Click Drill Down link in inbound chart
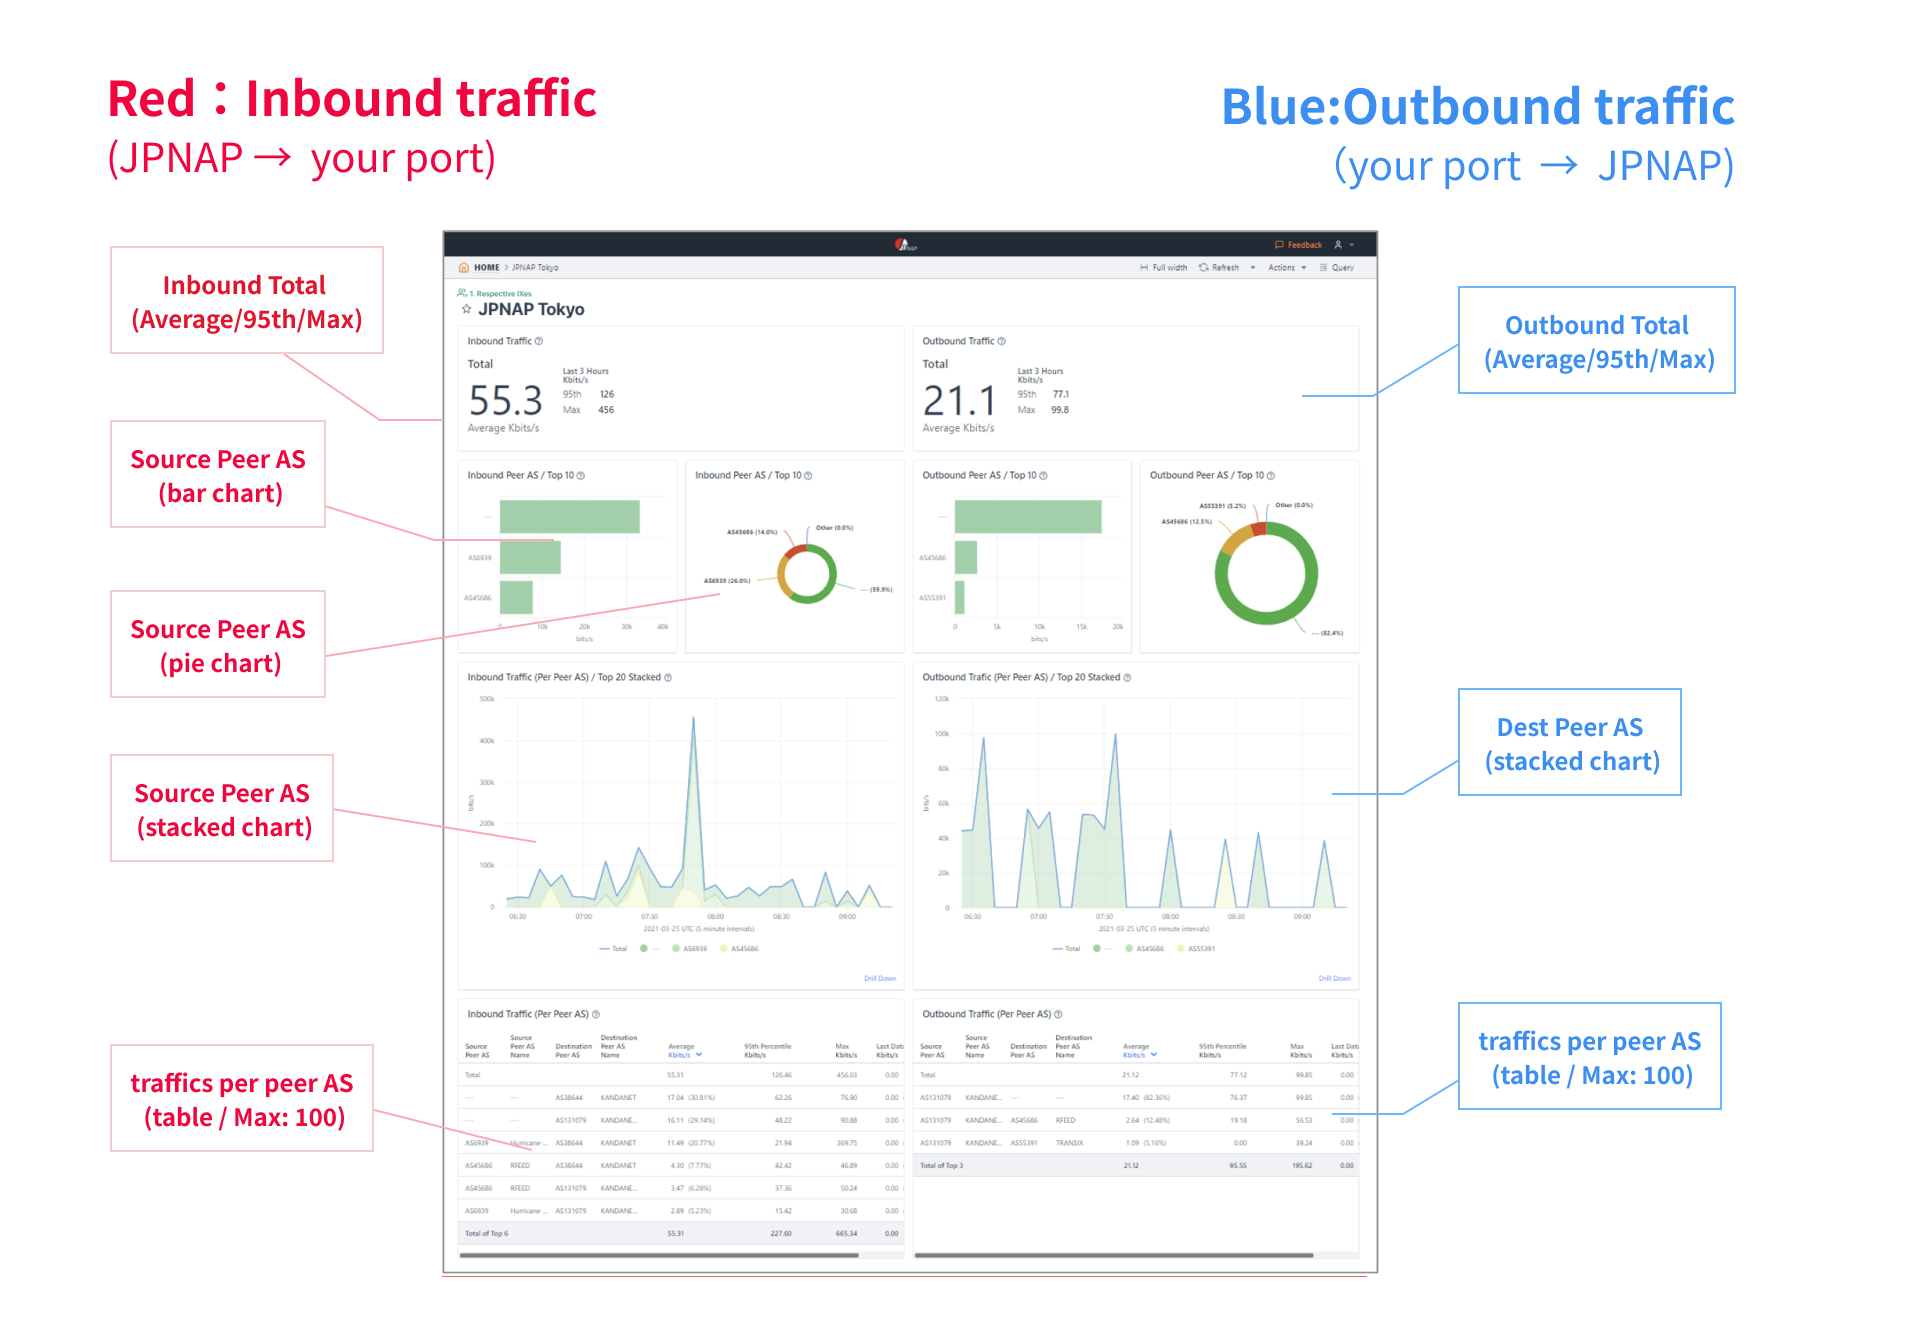Viewport: 1926px width, 1344px height. [x=880, y=979]
